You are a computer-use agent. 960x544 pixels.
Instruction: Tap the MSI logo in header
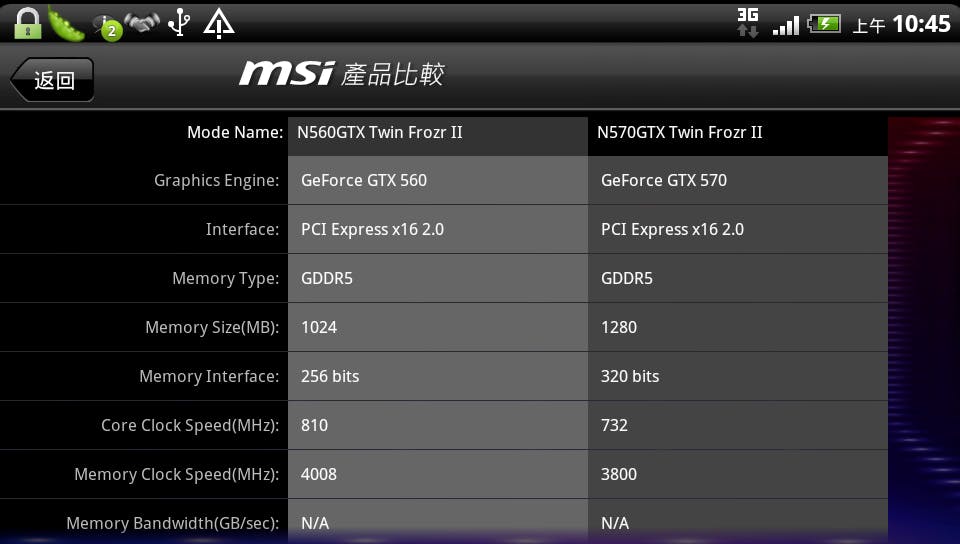pyautogui.click(x=287, y=73)
